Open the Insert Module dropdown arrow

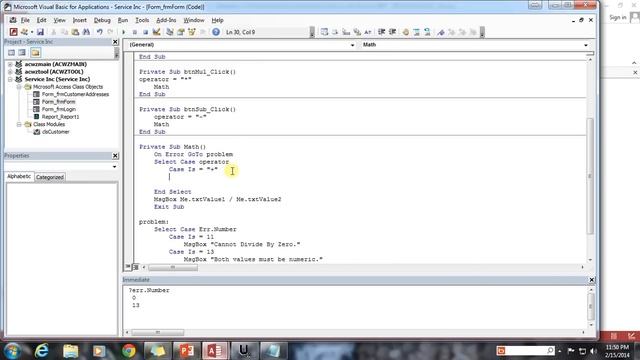pos(32,32)
